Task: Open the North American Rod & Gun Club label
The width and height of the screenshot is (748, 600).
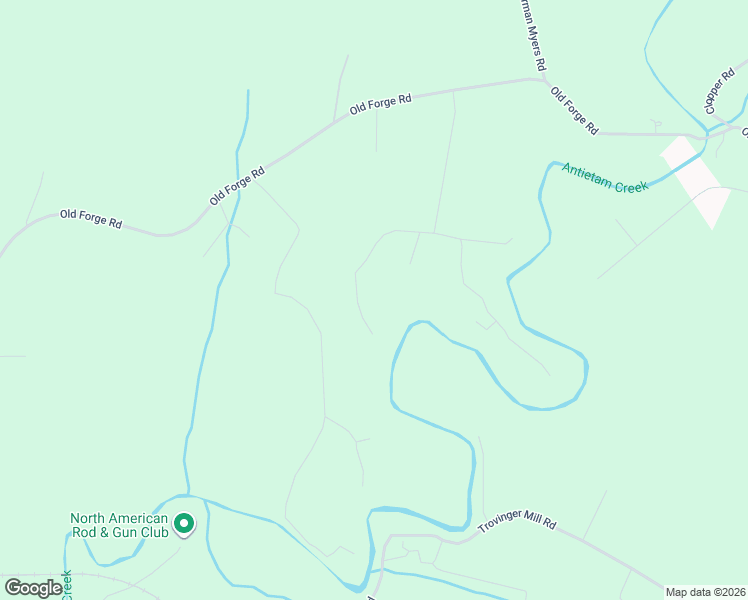Action: tap(119, 525)
